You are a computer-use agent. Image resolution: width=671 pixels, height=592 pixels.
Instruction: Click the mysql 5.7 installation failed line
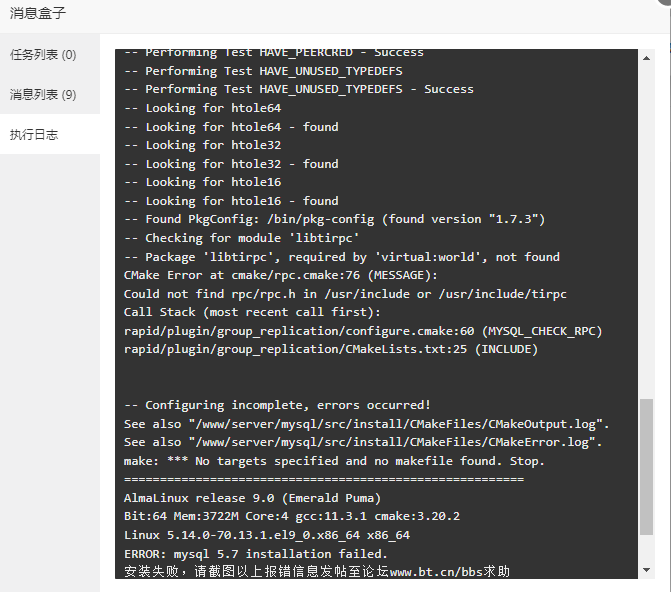tap(255, 554)
